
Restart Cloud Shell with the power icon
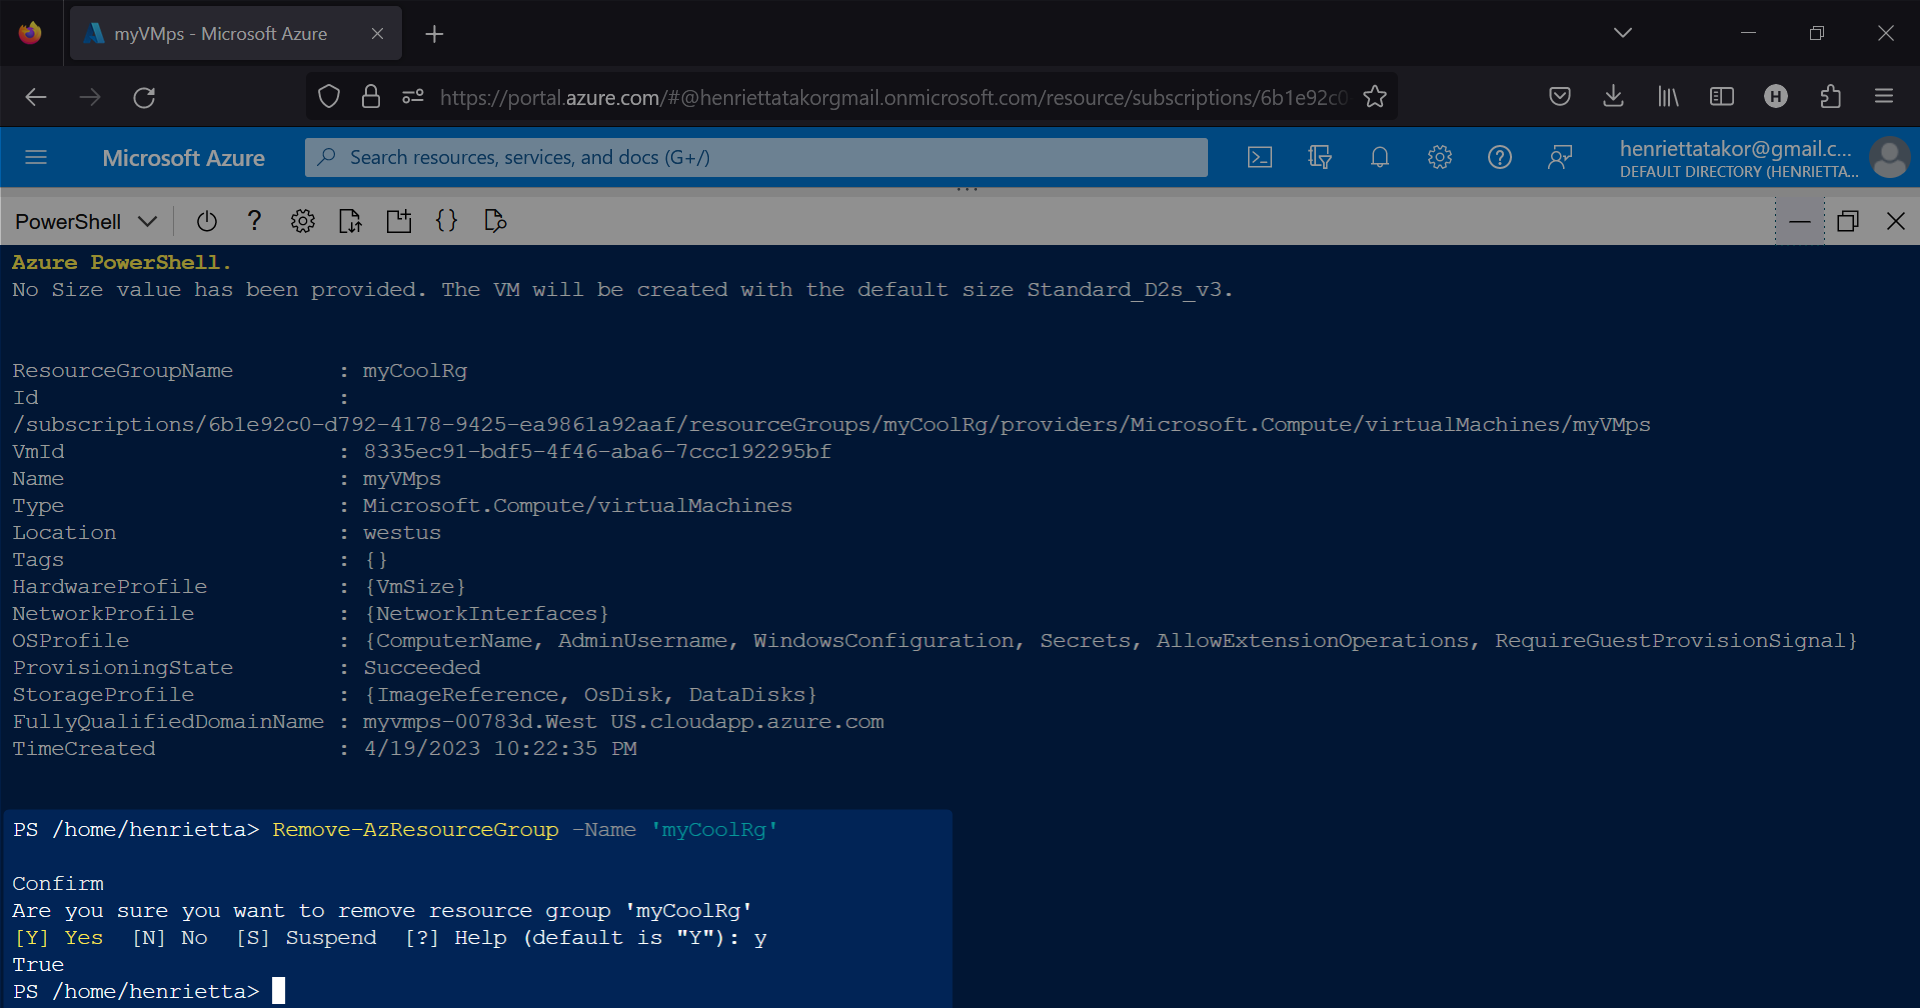[x=207, y=221]
